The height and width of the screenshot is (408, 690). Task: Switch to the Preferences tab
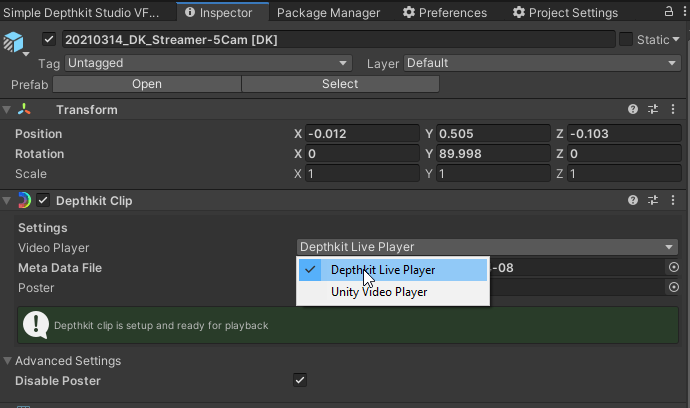click(444, 13)
